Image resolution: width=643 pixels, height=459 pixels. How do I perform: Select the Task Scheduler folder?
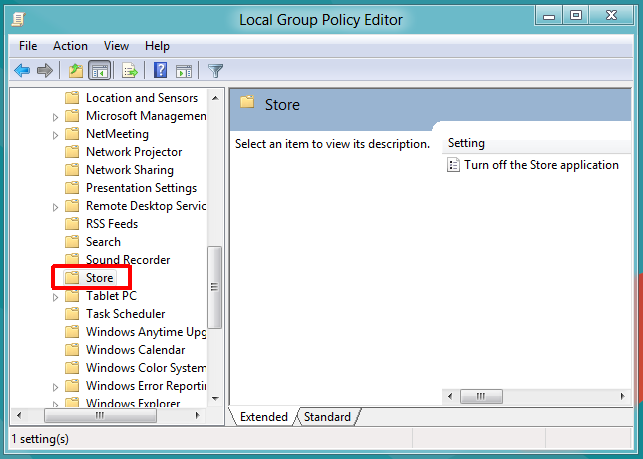tap(125, 314)
